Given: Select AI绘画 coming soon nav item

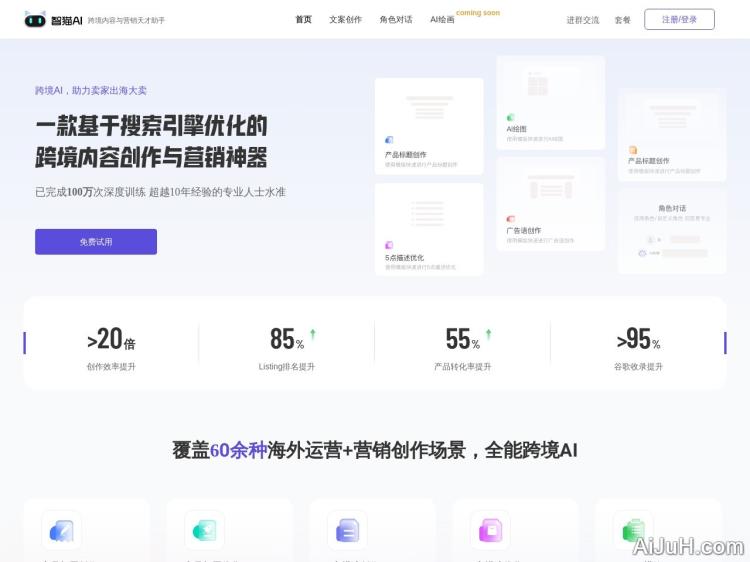Looking at the screenshot, I should 442,20.
